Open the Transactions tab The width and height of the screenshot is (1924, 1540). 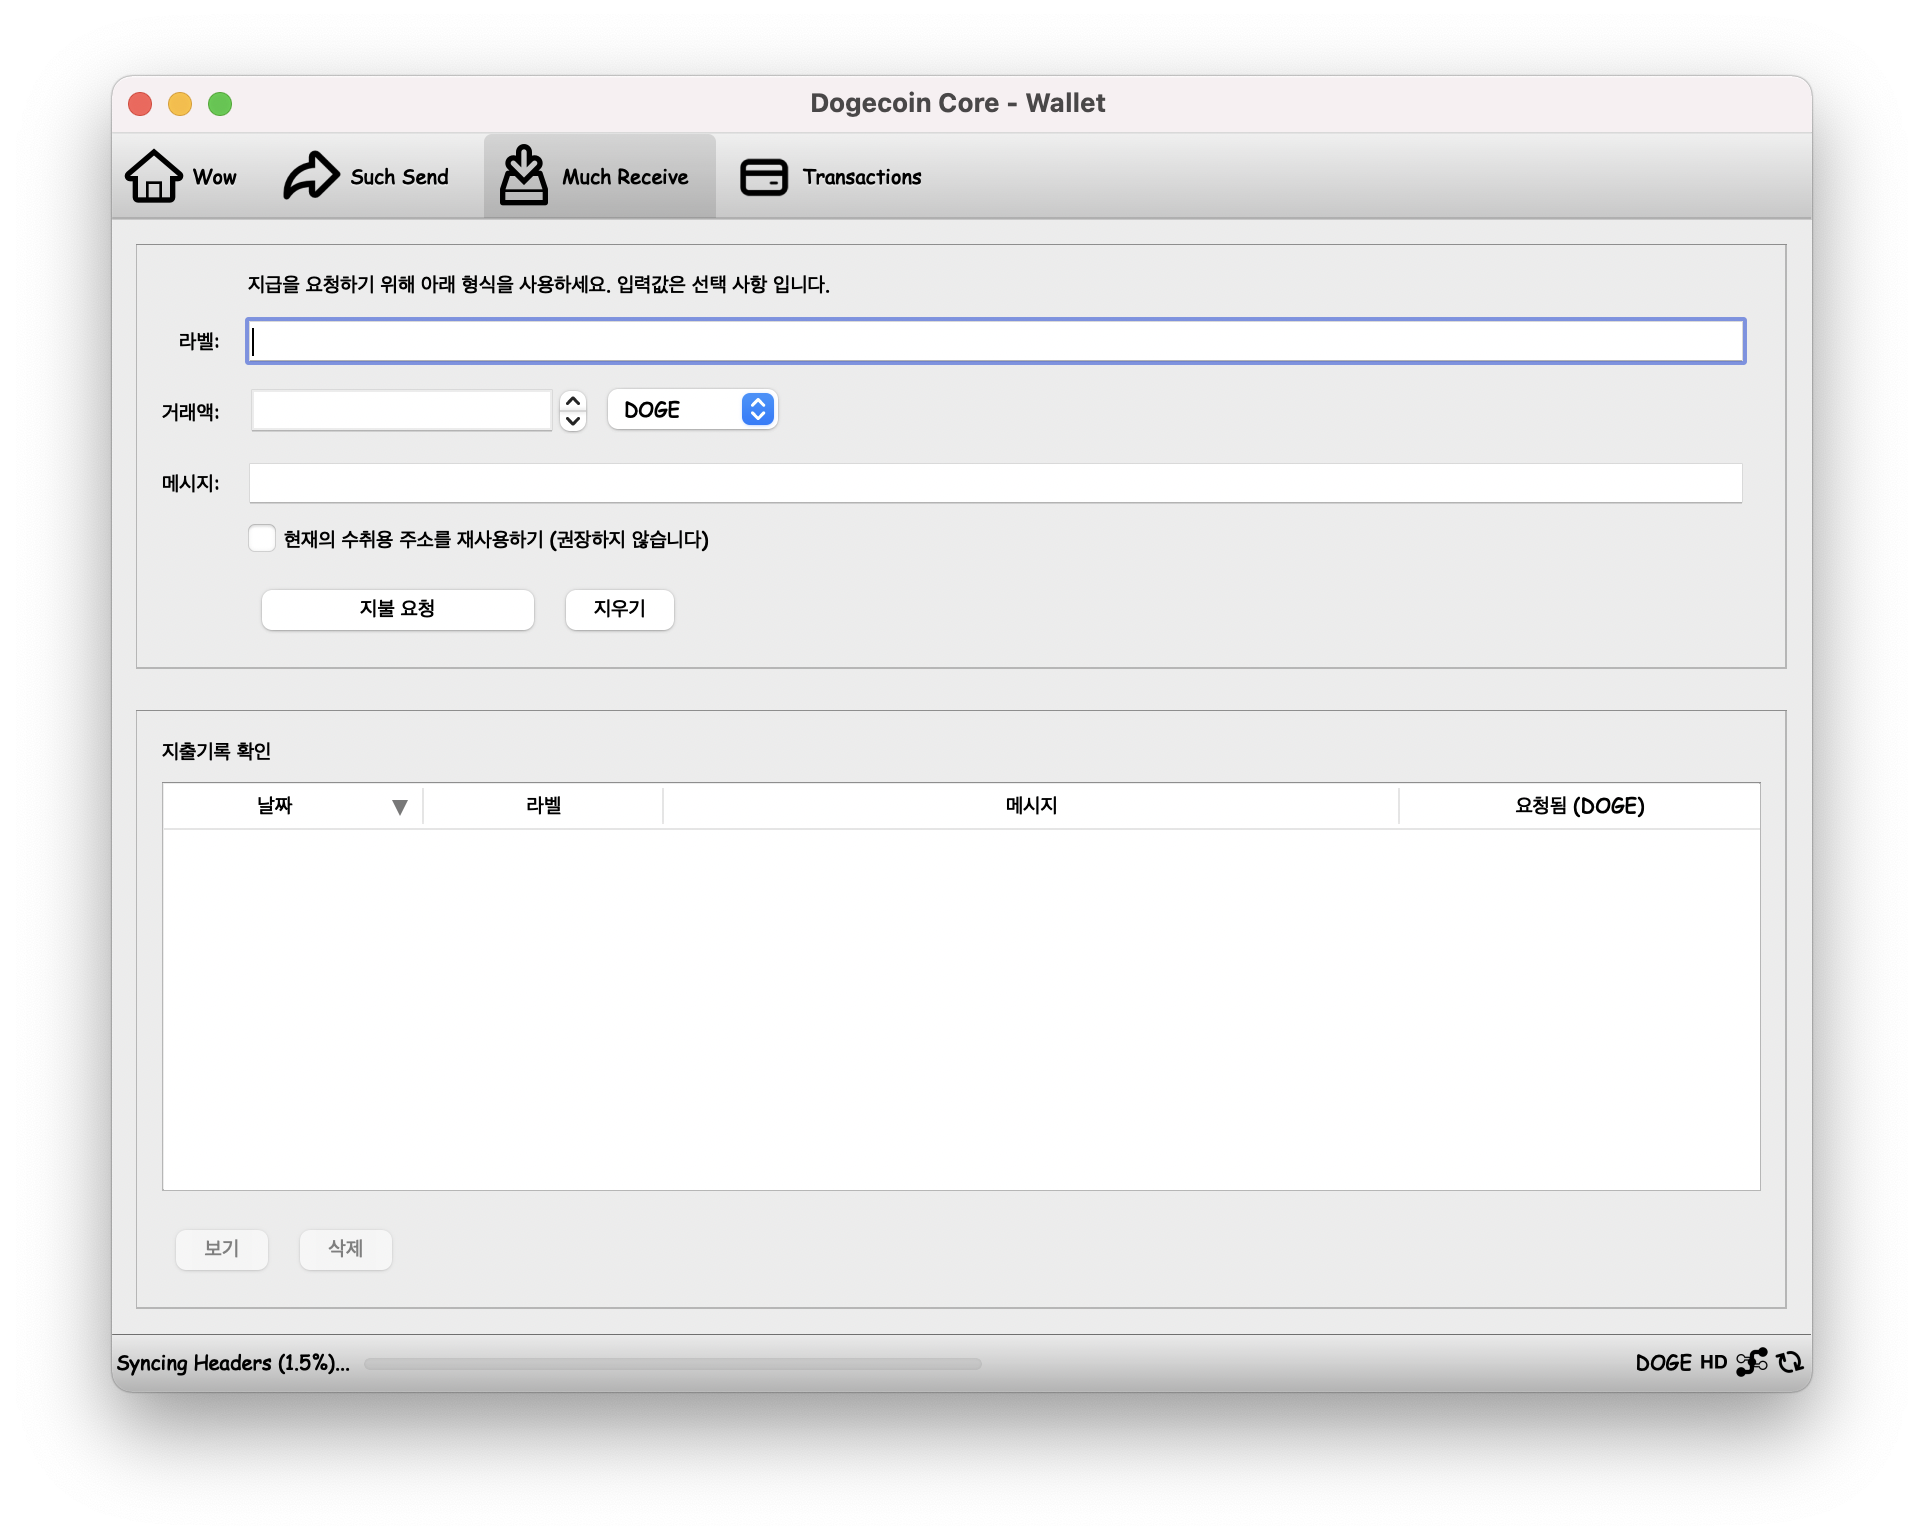pos(831,176)
